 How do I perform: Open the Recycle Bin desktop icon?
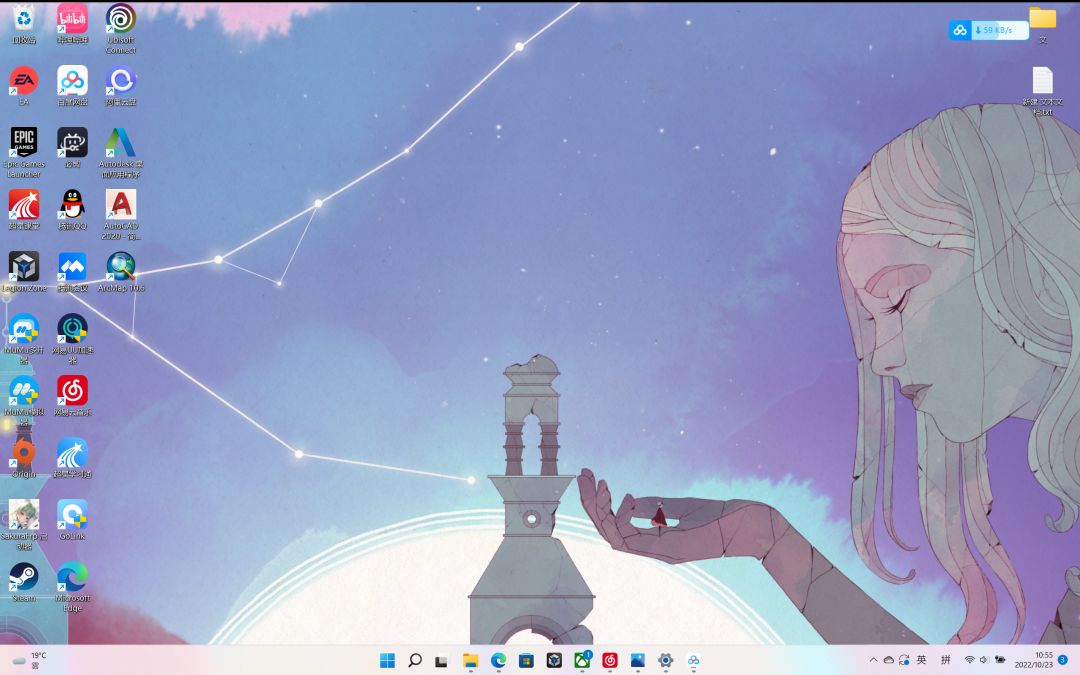[24, 23]
